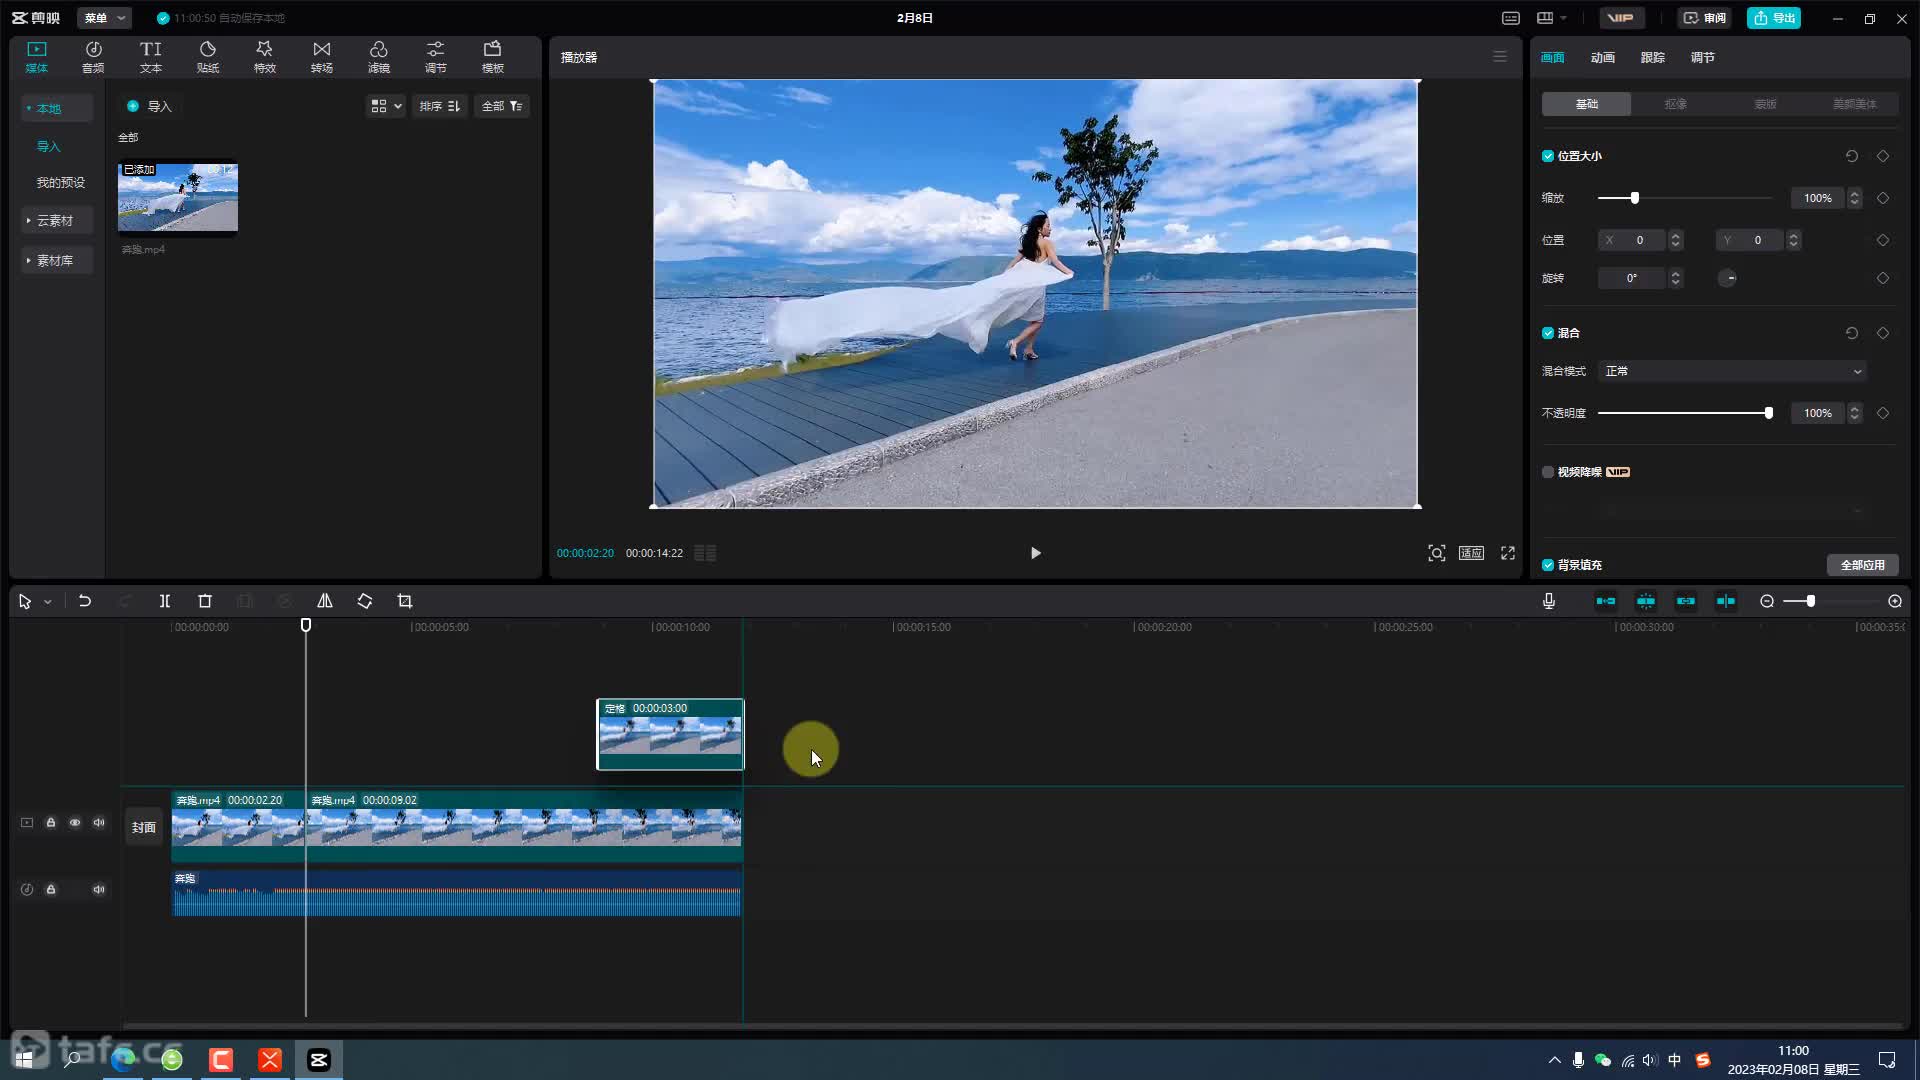
Task: Open the media view mode dropdown
Action: coord(386,106)
